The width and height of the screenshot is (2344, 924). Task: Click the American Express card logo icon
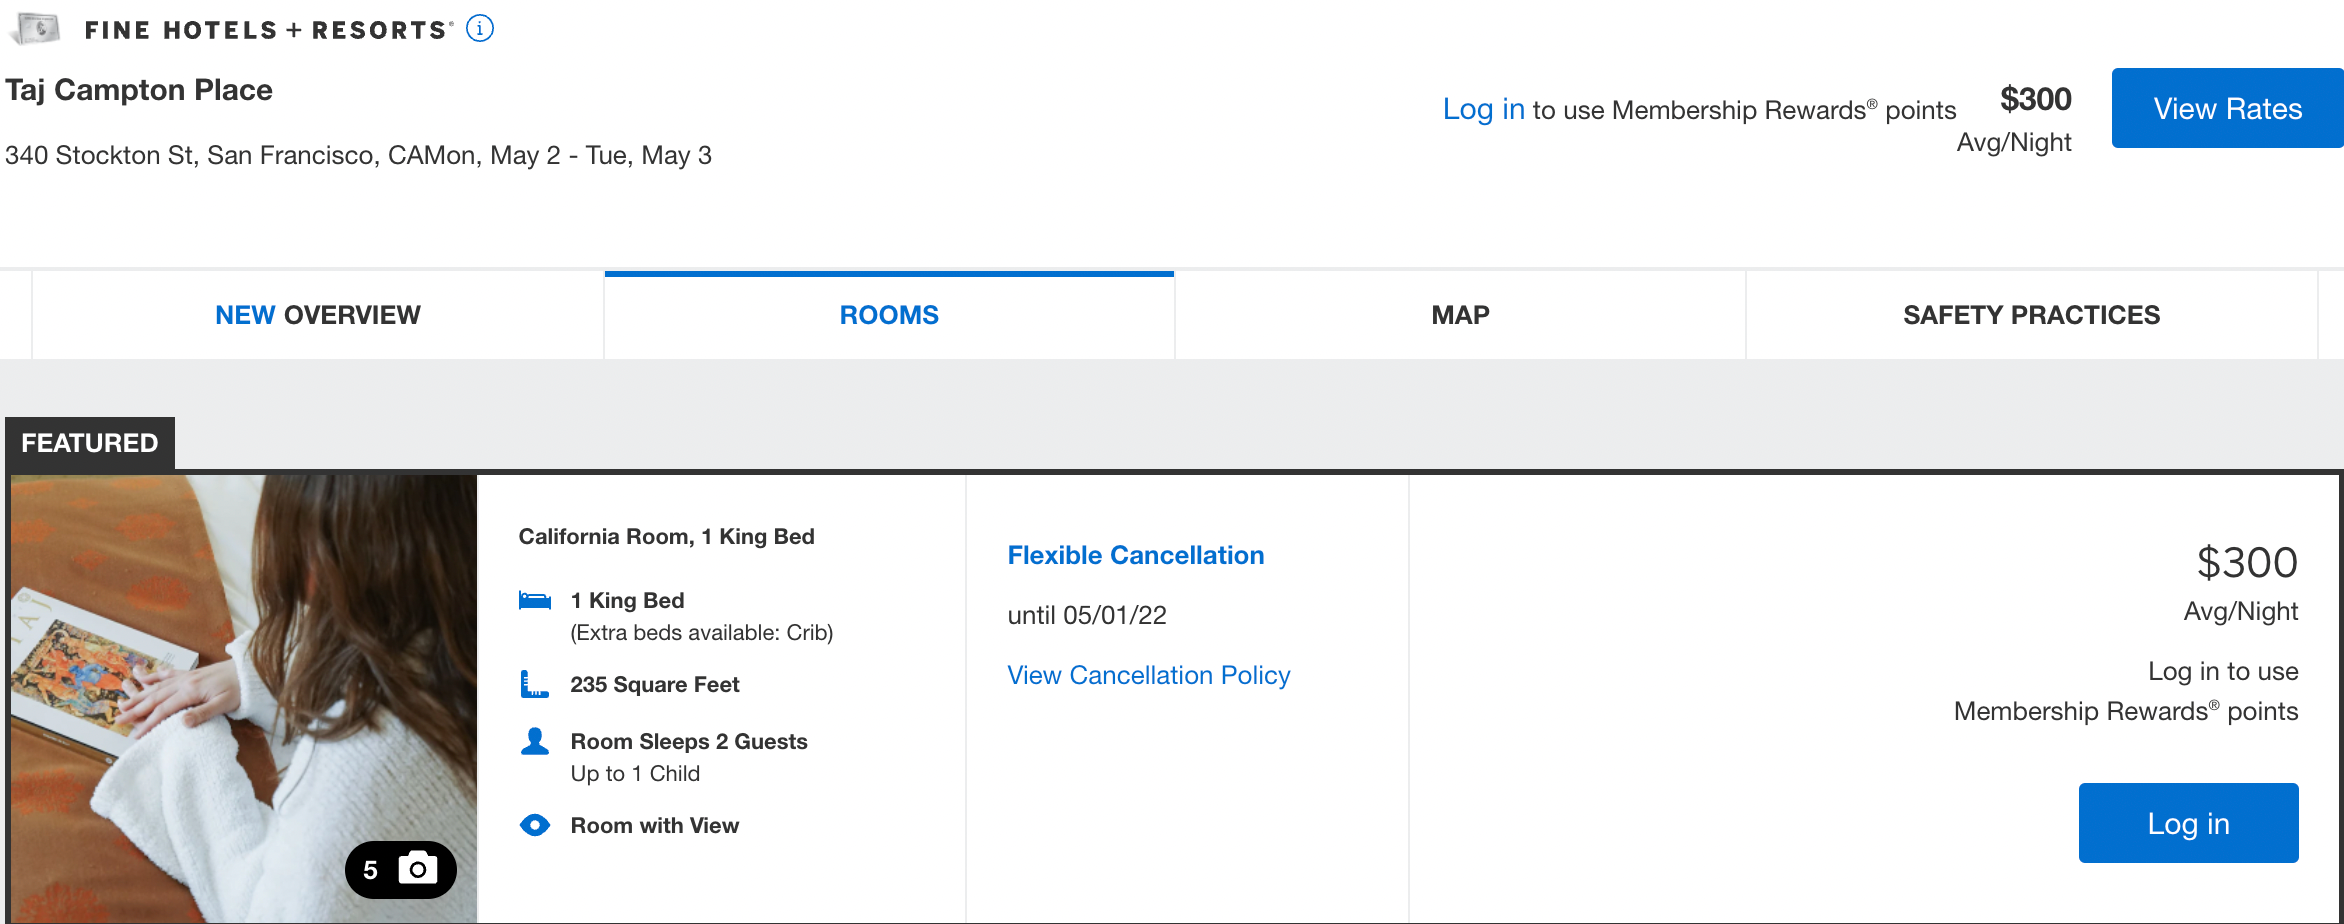pos(37,29)
